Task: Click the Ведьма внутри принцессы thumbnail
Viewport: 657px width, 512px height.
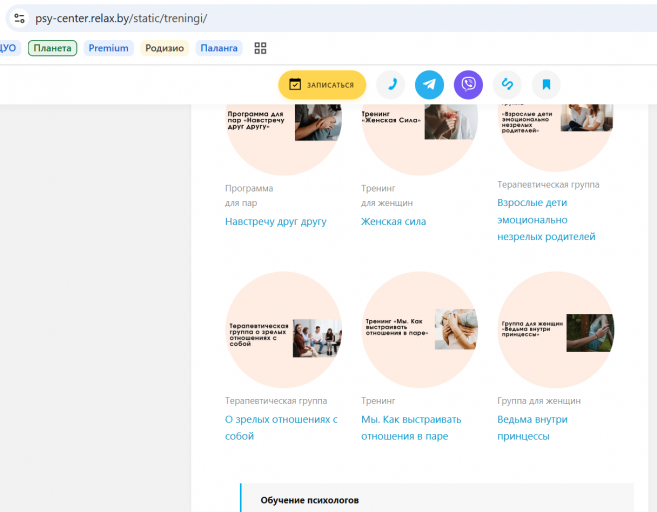Action: coord(556,330)
